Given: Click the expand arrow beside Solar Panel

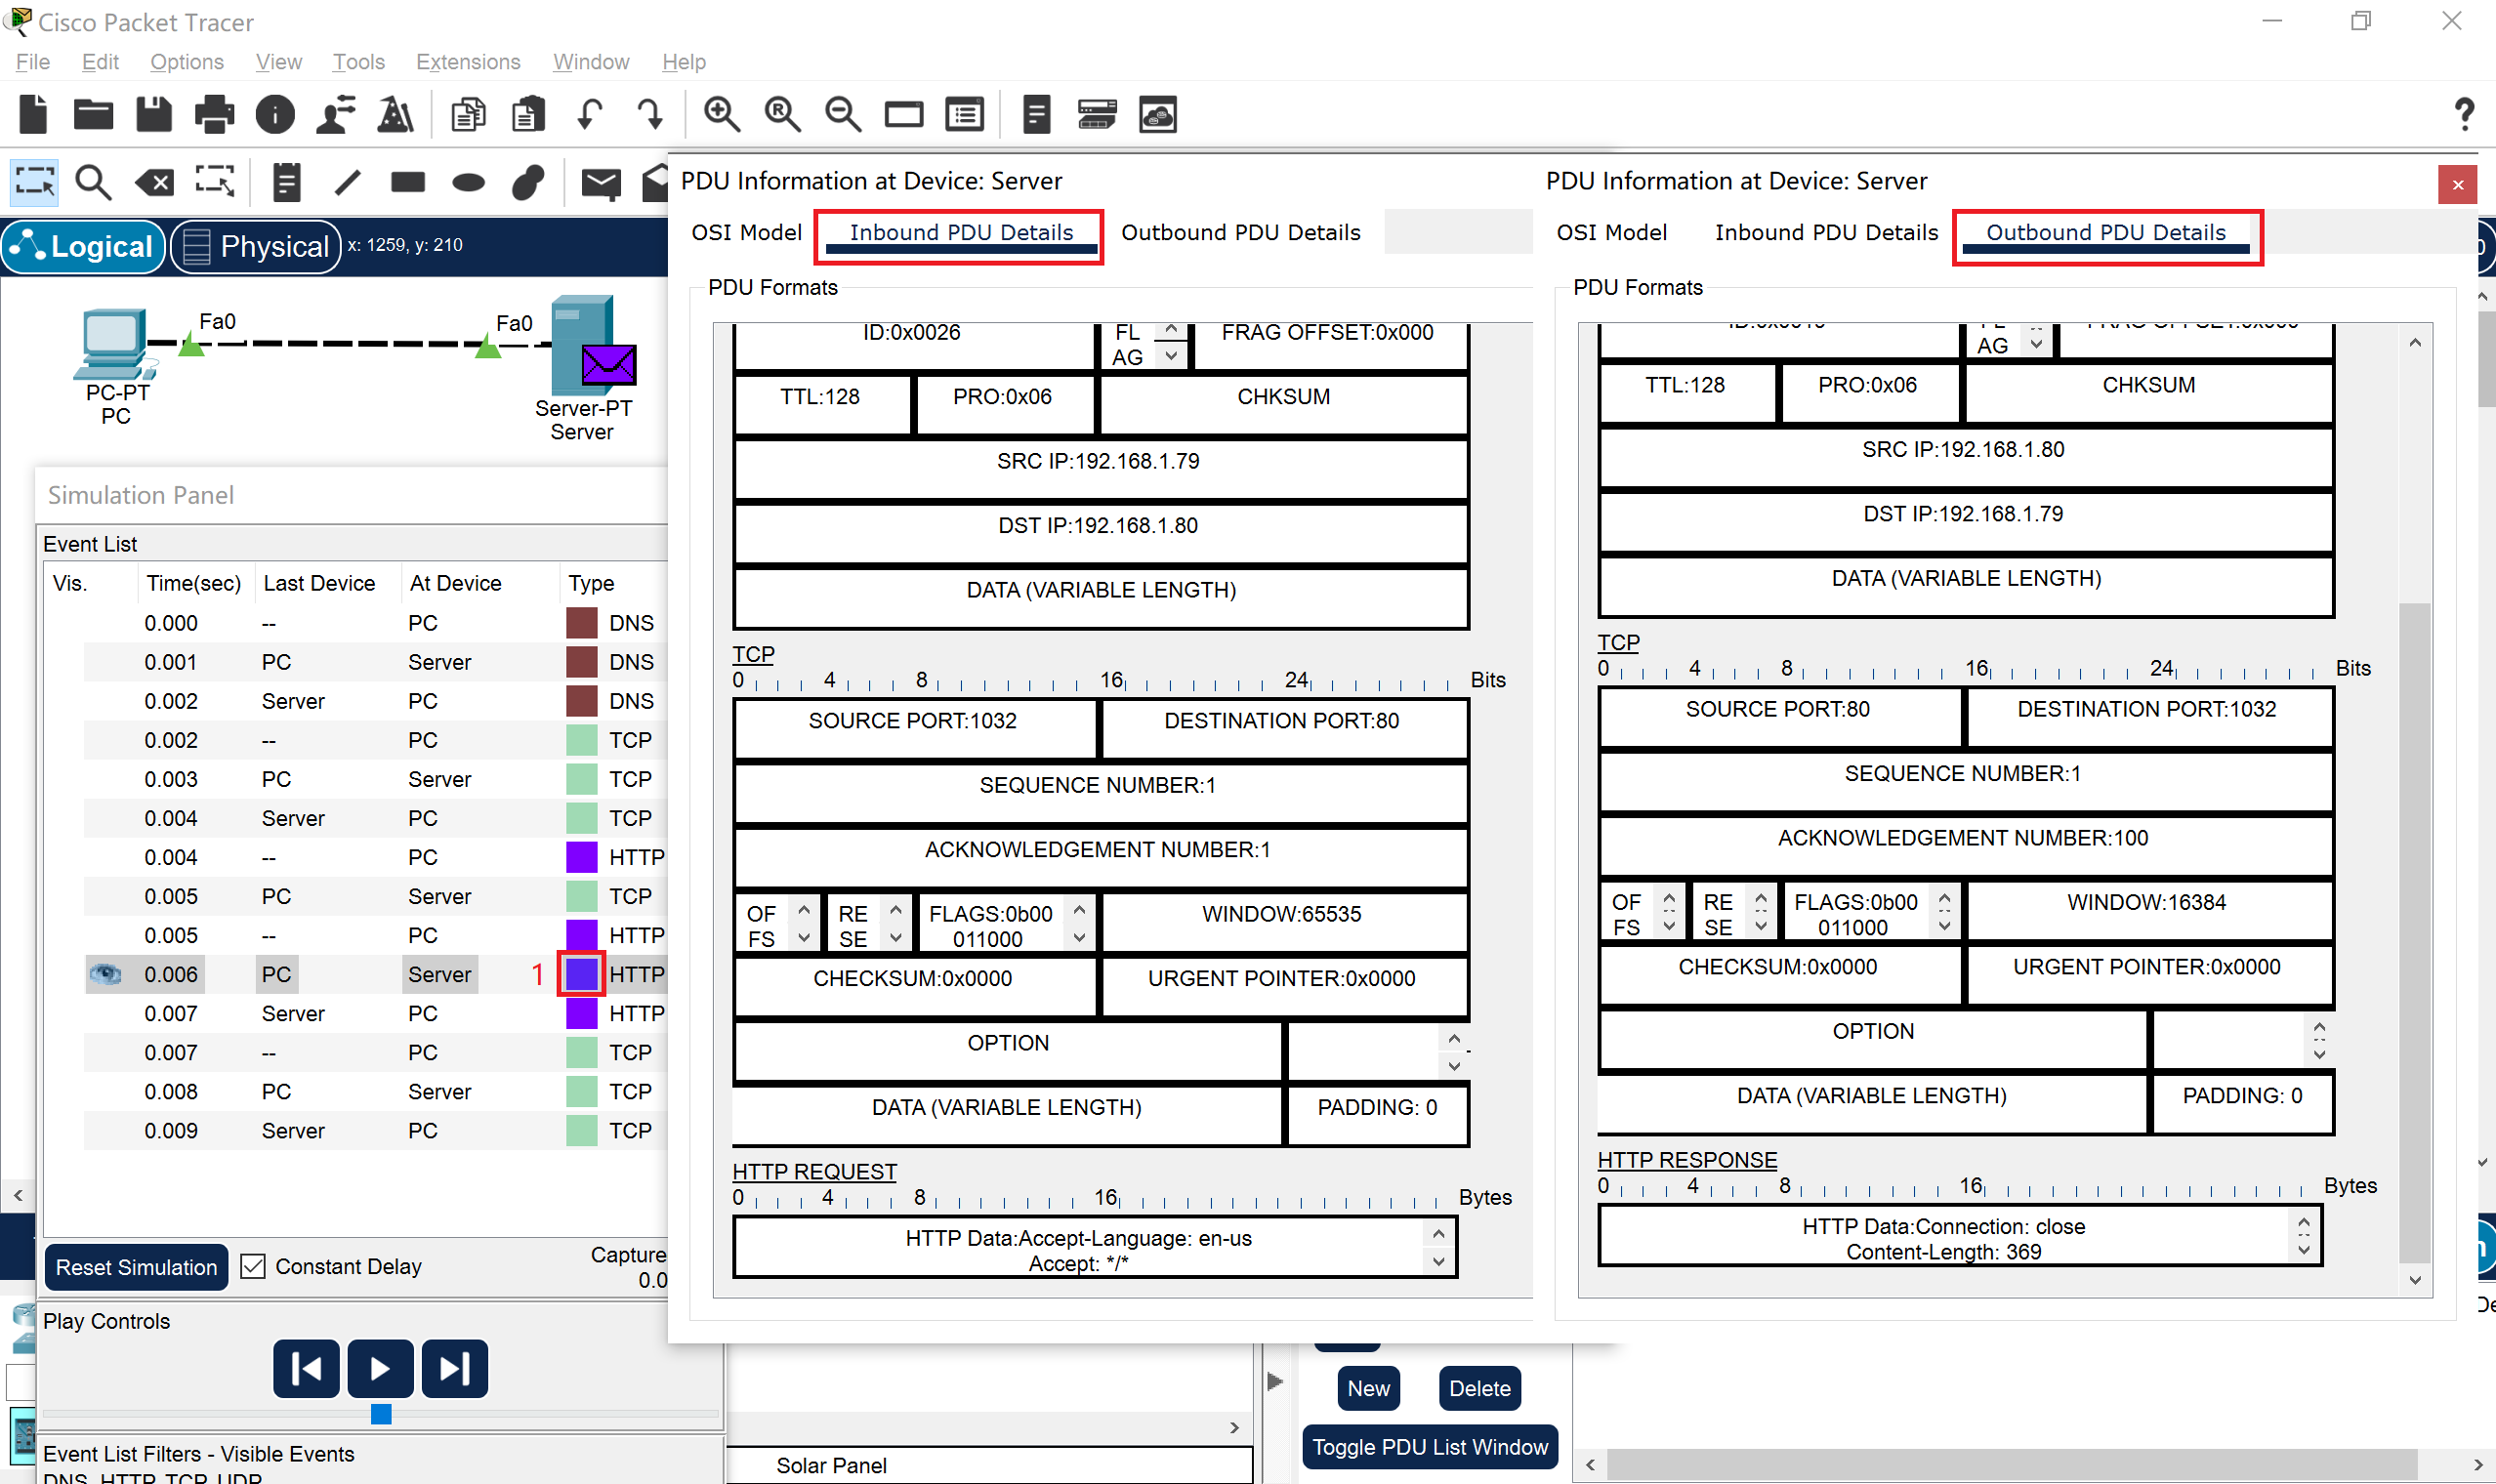Looking at the screenshot, I should pyautogui.click(x=1233, y=1428).
